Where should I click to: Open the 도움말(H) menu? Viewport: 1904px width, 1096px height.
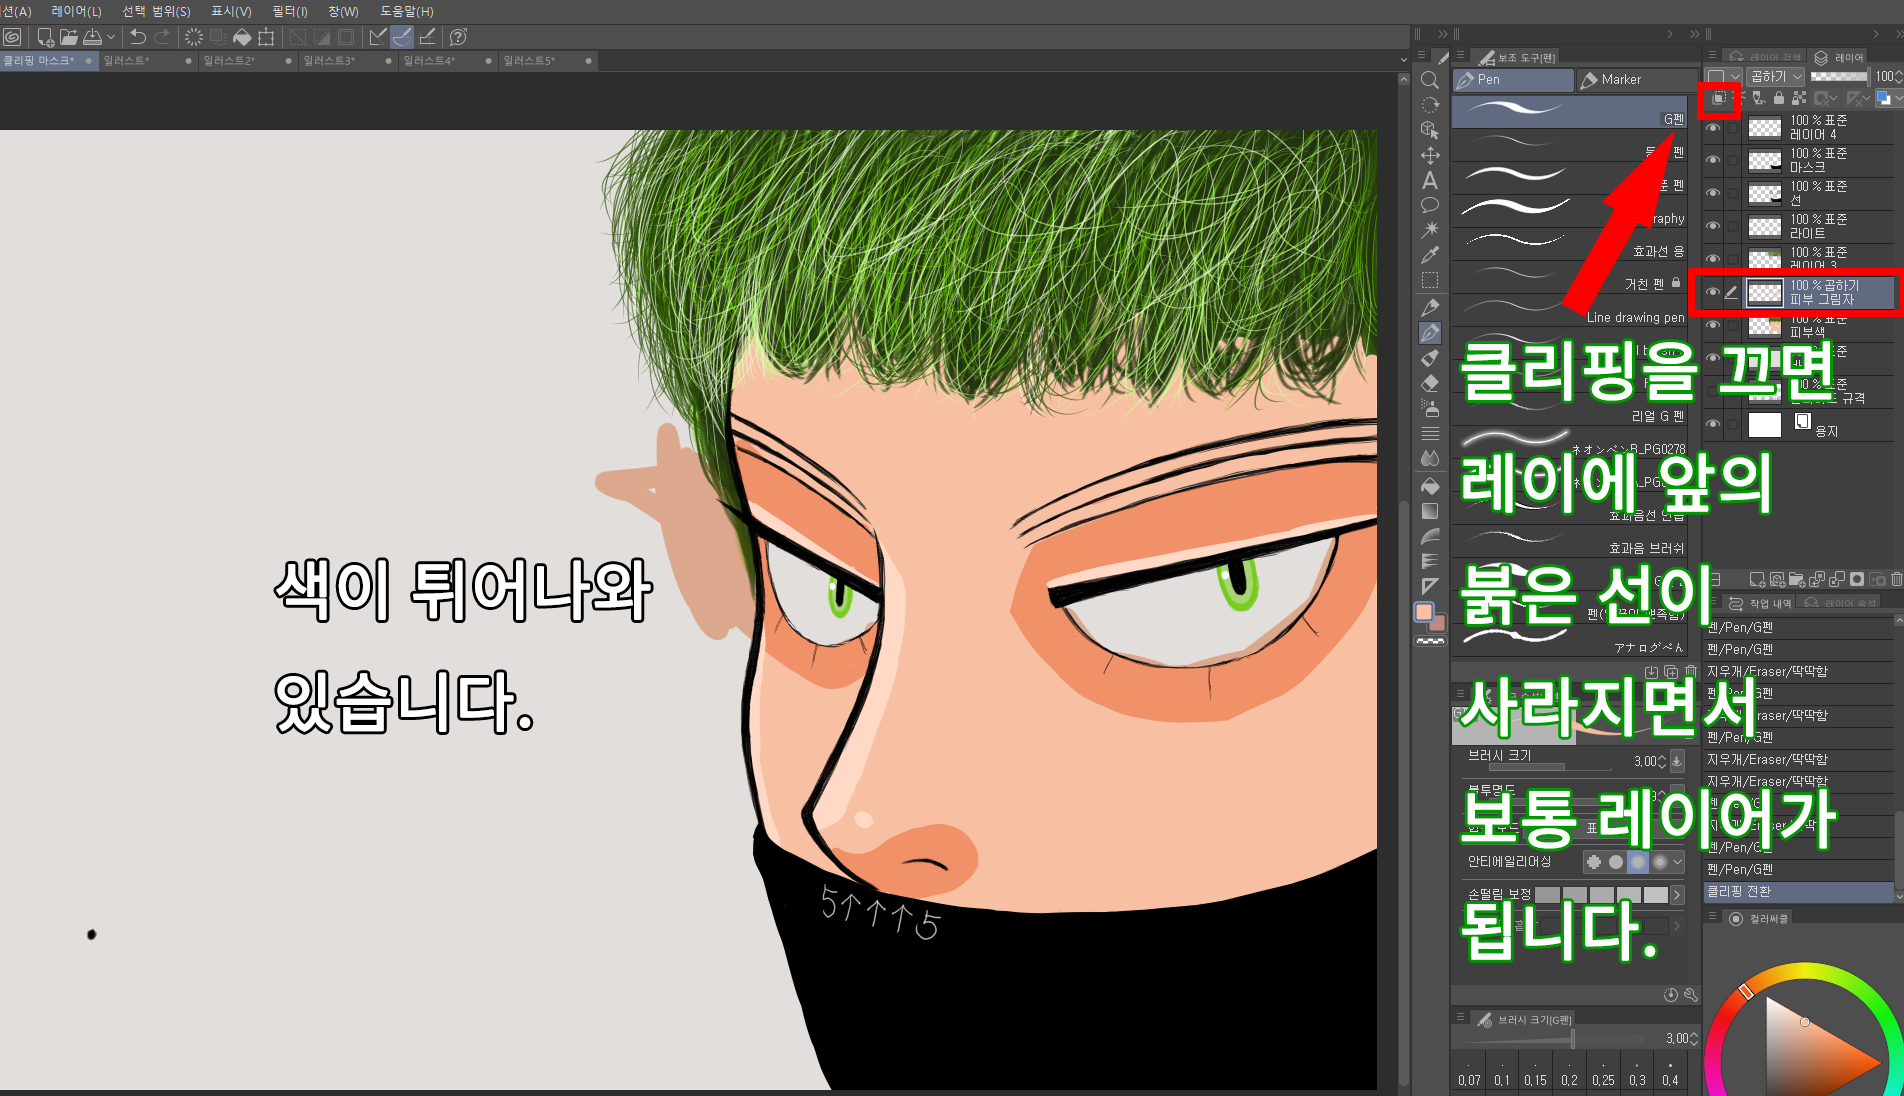(x=407, y=11)
